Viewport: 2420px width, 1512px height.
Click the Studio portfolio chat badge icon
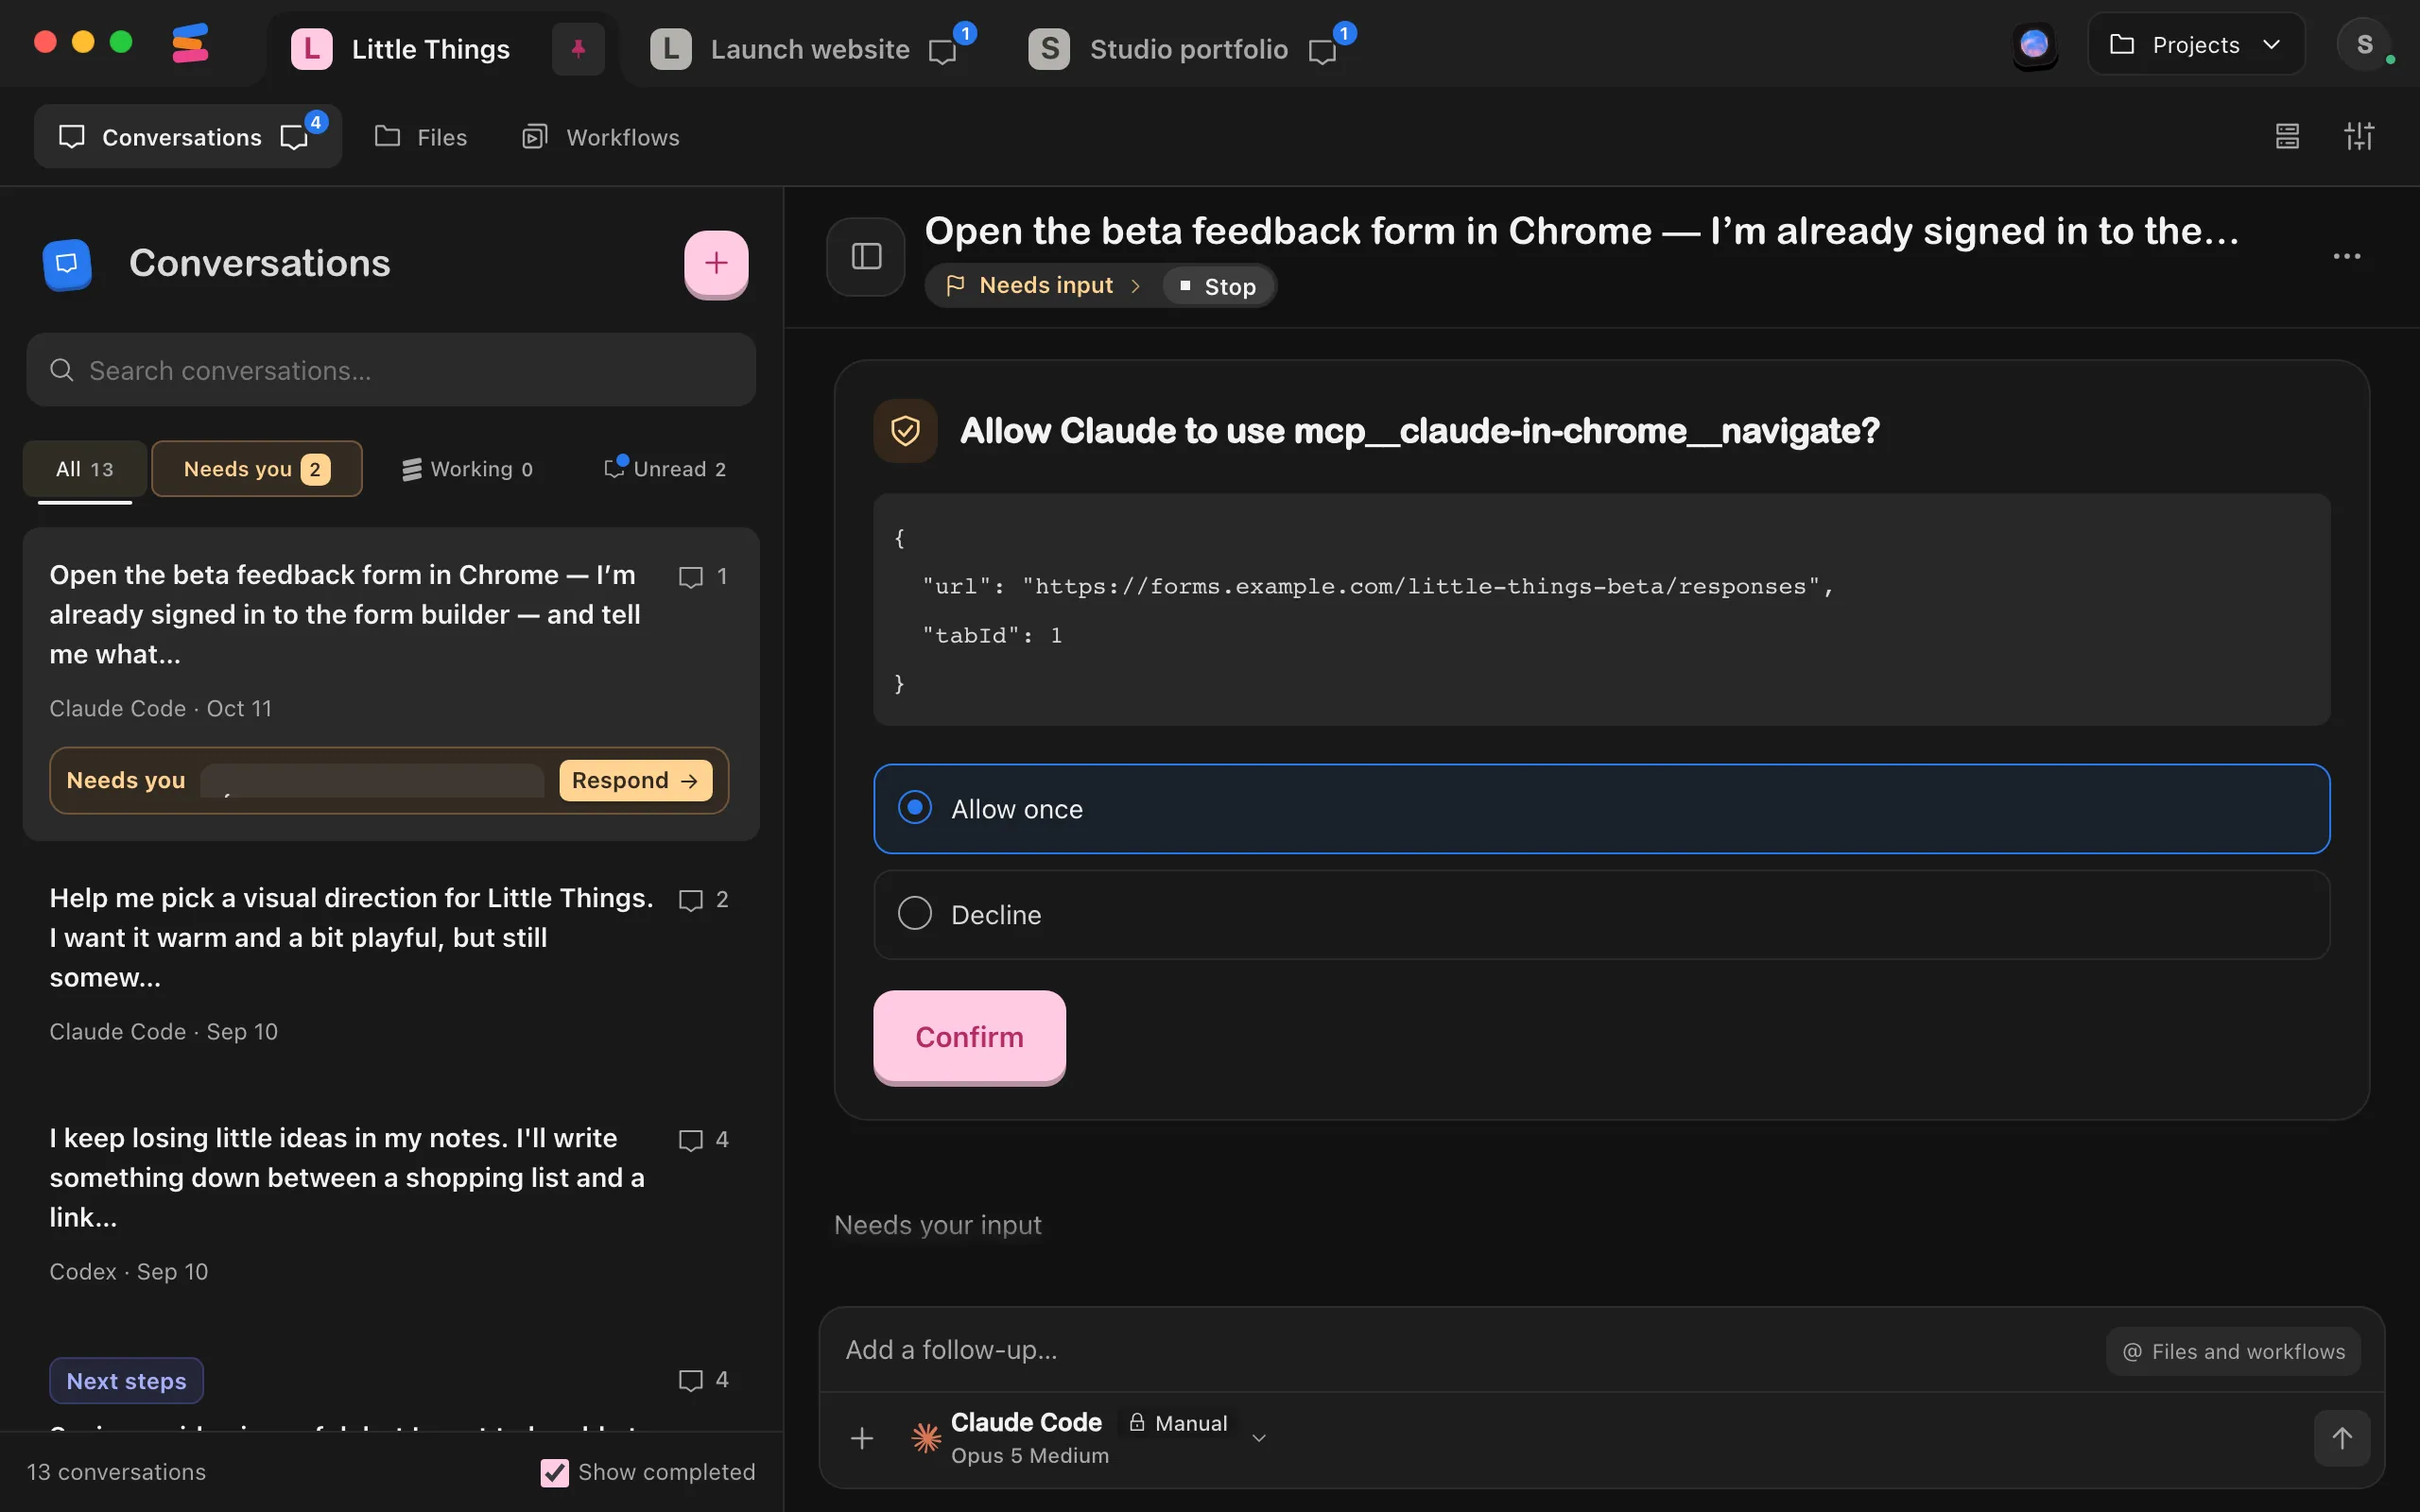coord(1322,51)
